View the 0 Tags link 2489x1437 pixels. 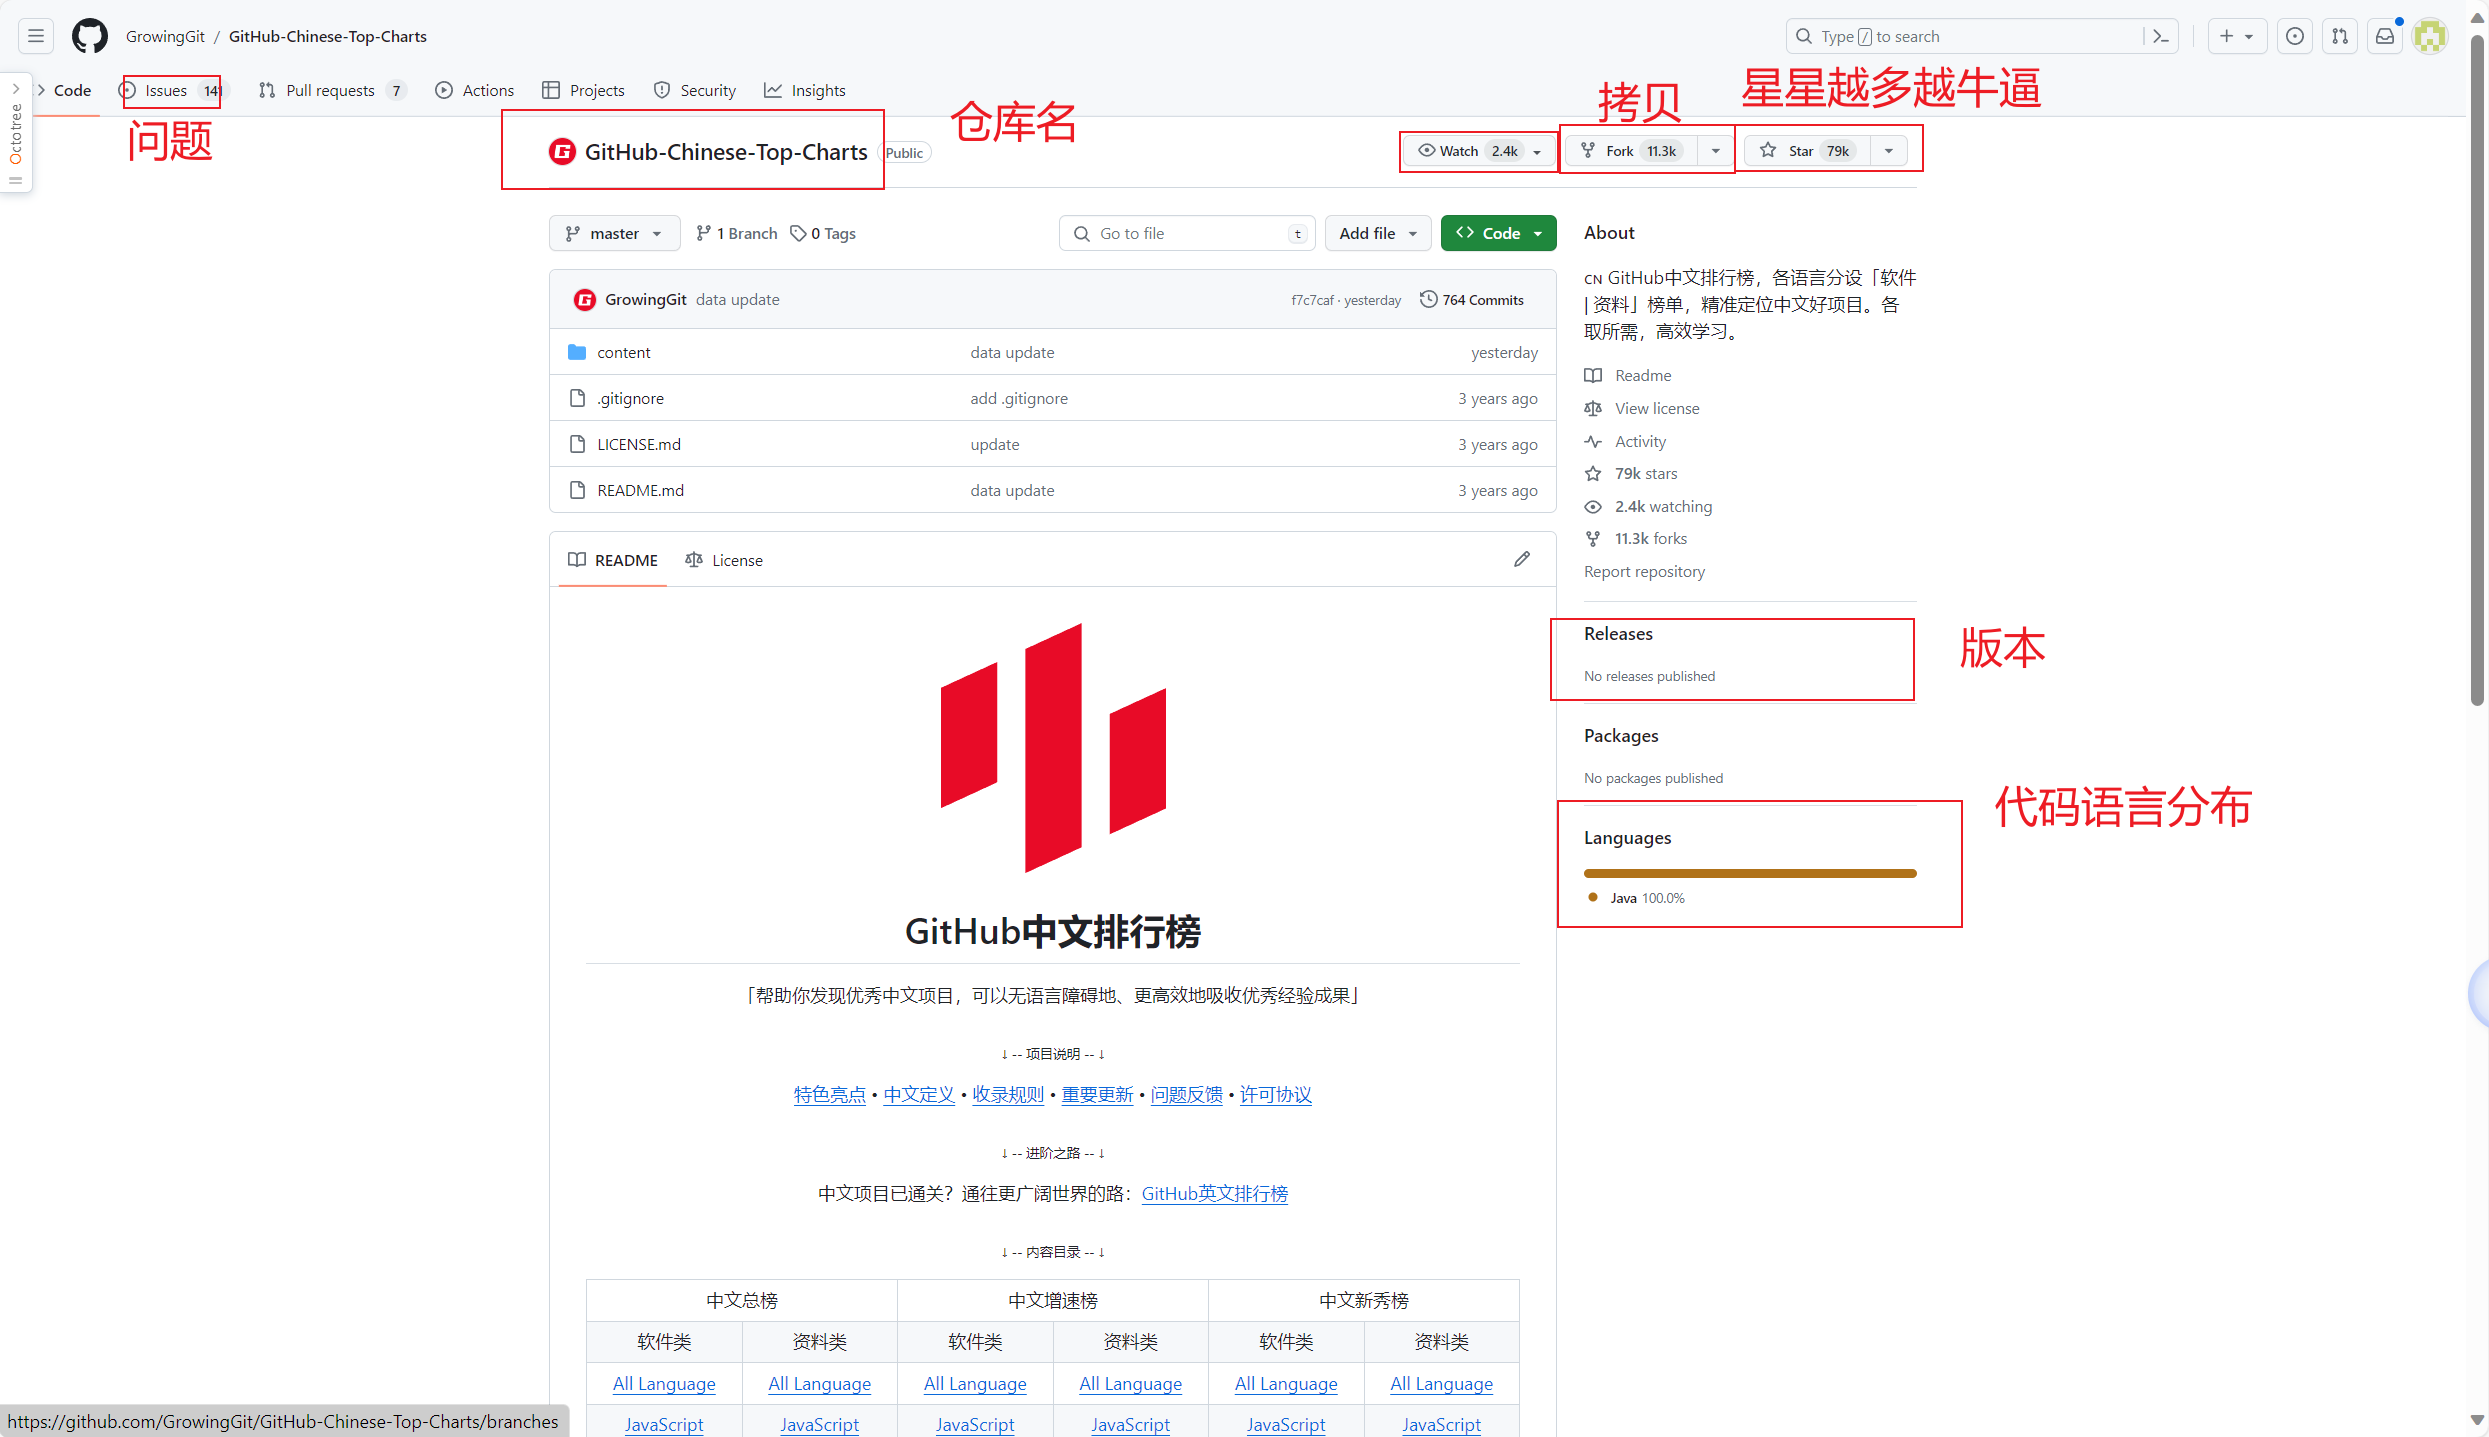click(x=823, y=233)
